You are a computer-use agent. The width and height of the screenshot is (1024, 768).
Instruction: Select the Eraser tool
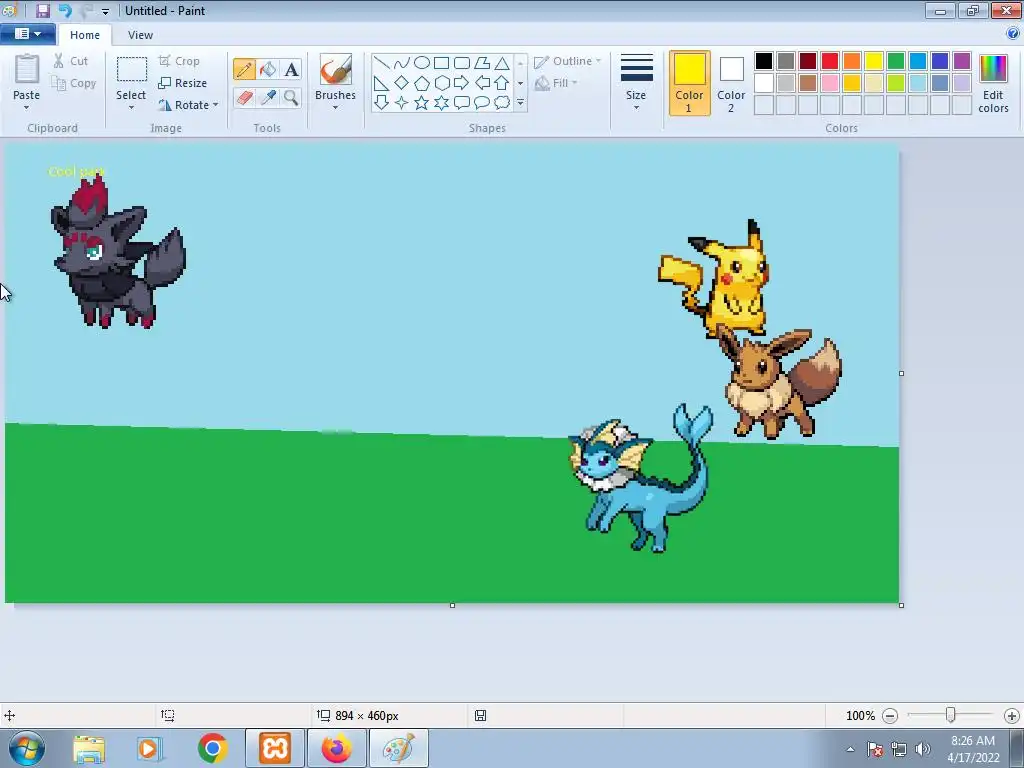(x=244, y=98)
